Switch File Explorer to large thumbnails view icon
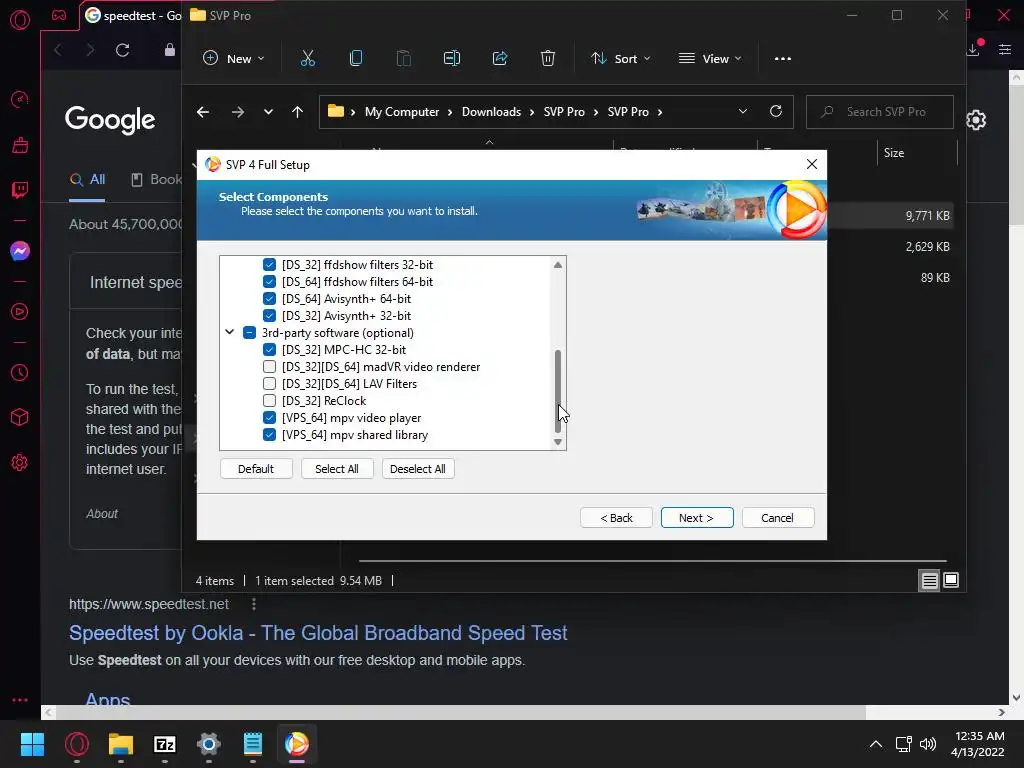Viewport: 1024px width, 768px height. tap(951, 580)
